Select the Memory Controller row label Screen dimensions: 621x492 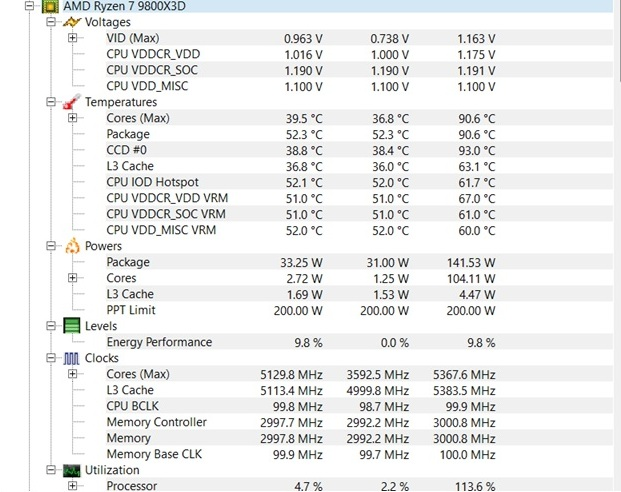pyautogui.click(x=156, y=422)
